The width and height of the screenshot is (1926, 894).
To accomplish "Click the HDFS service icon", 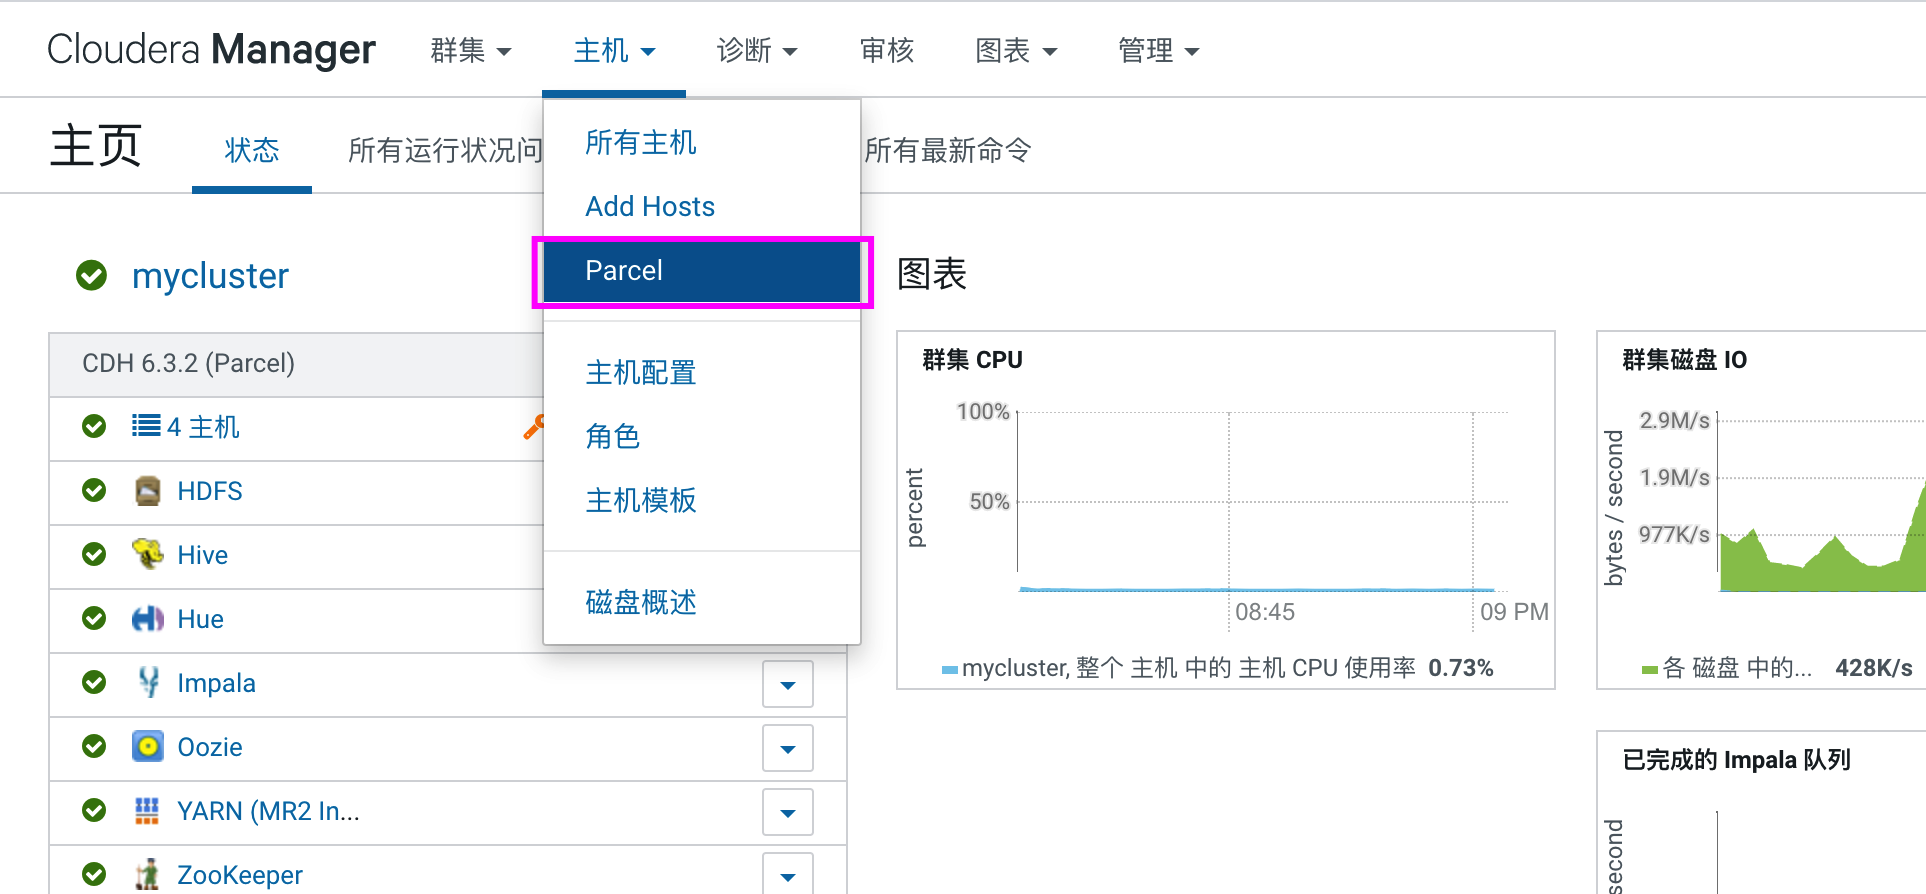I will click(148, 491).
